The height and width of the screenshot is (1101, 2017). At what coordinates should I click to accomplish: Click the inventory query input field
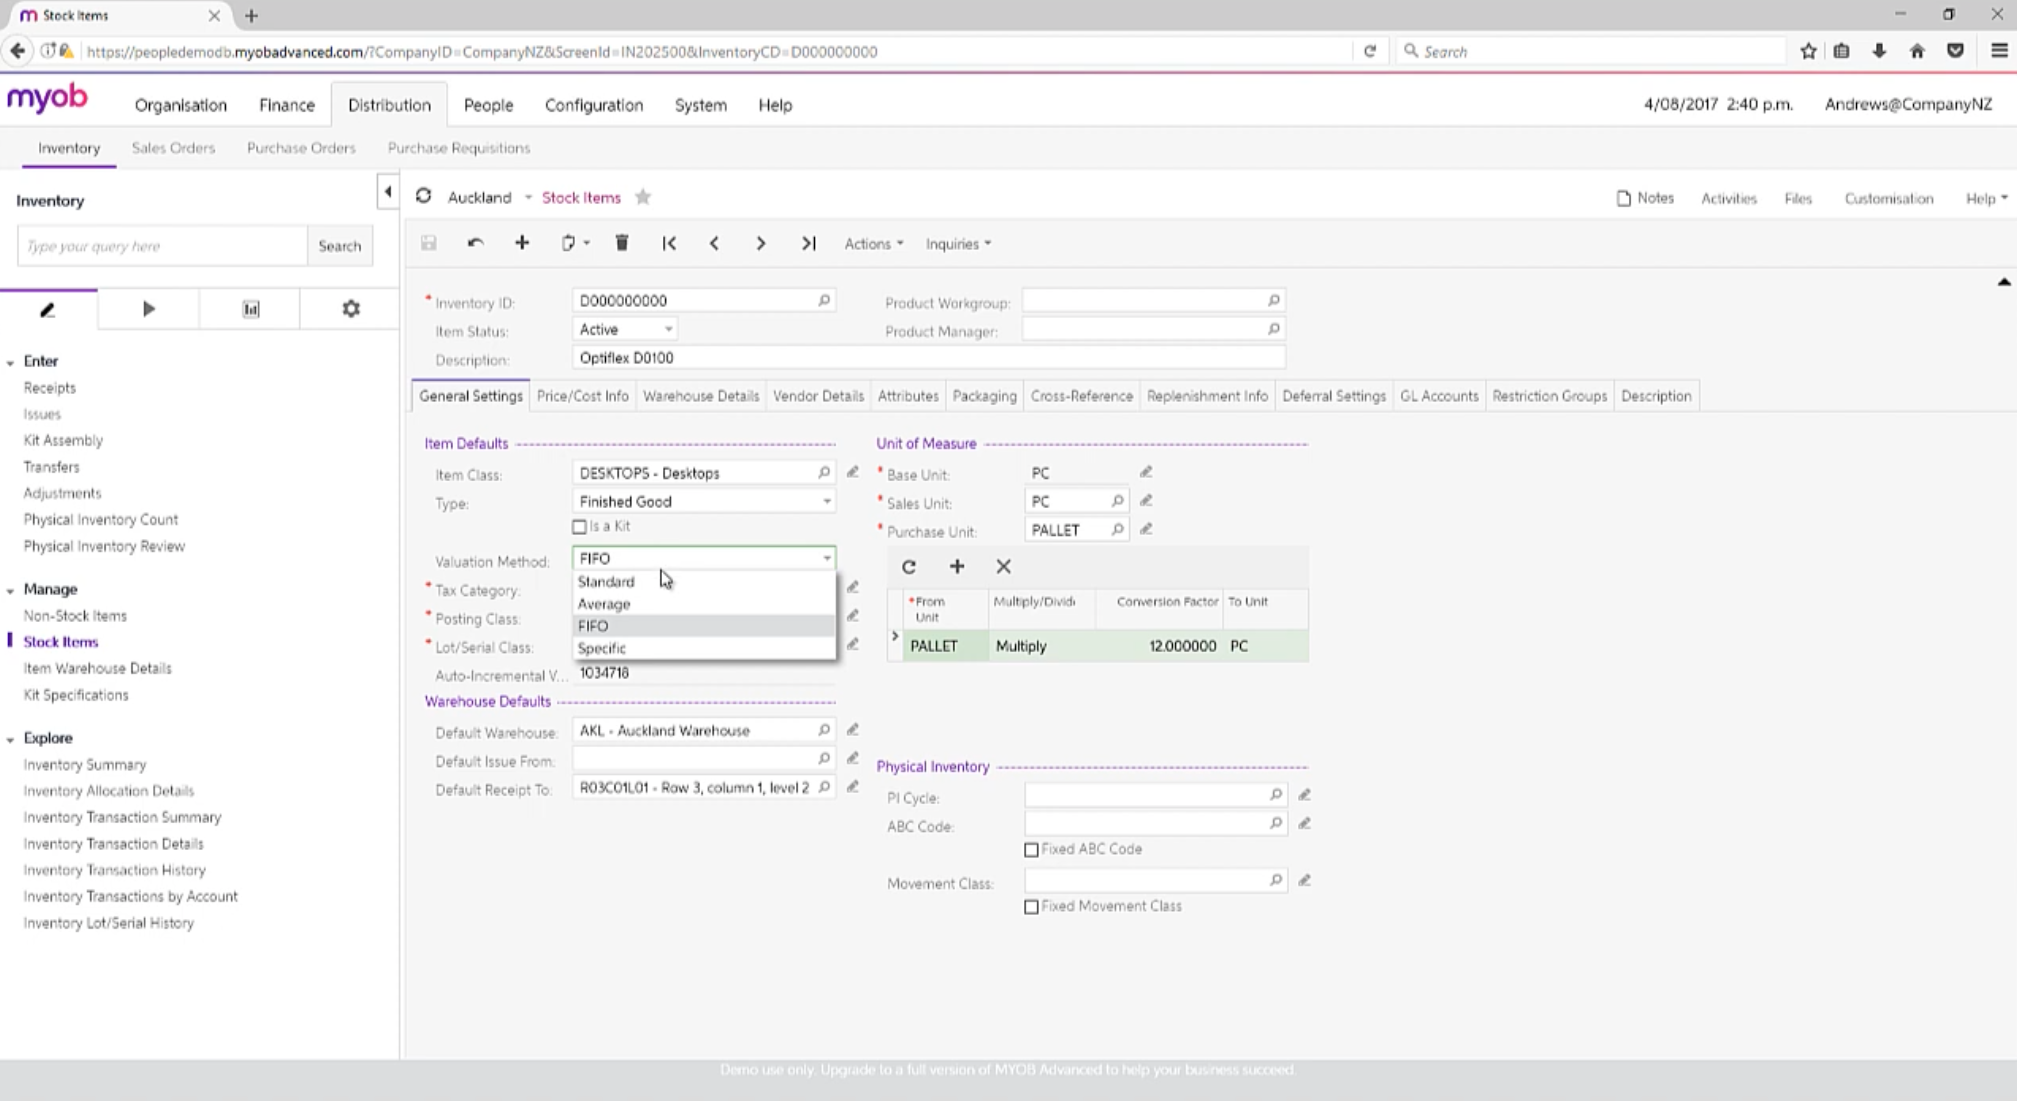click(x=160, y=245)
